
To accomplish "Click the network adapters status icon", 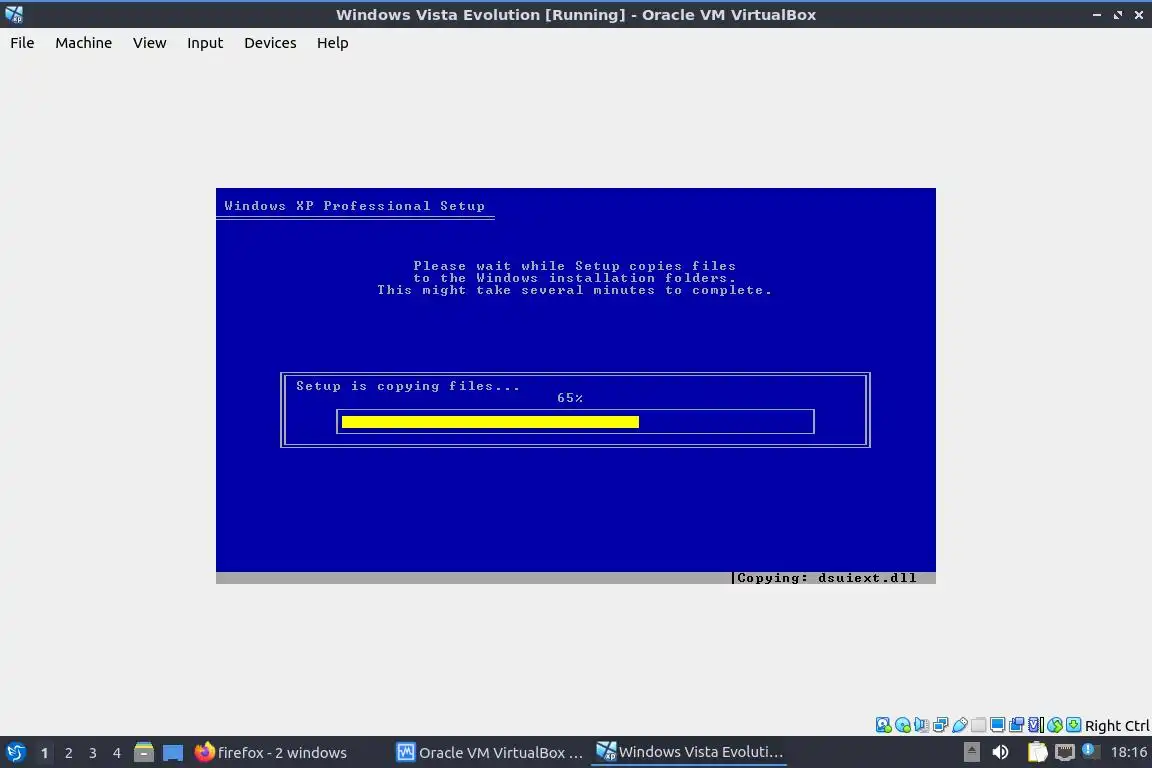I will [940, 725].
